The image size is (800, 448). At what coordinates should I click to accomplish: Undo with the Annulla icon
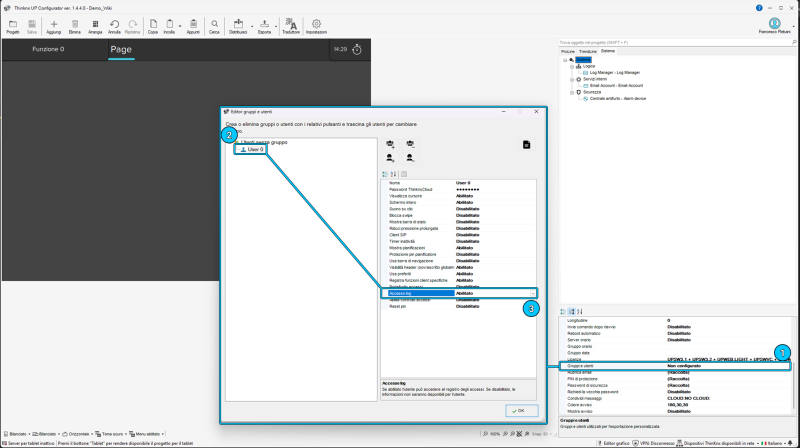(114, 24)
